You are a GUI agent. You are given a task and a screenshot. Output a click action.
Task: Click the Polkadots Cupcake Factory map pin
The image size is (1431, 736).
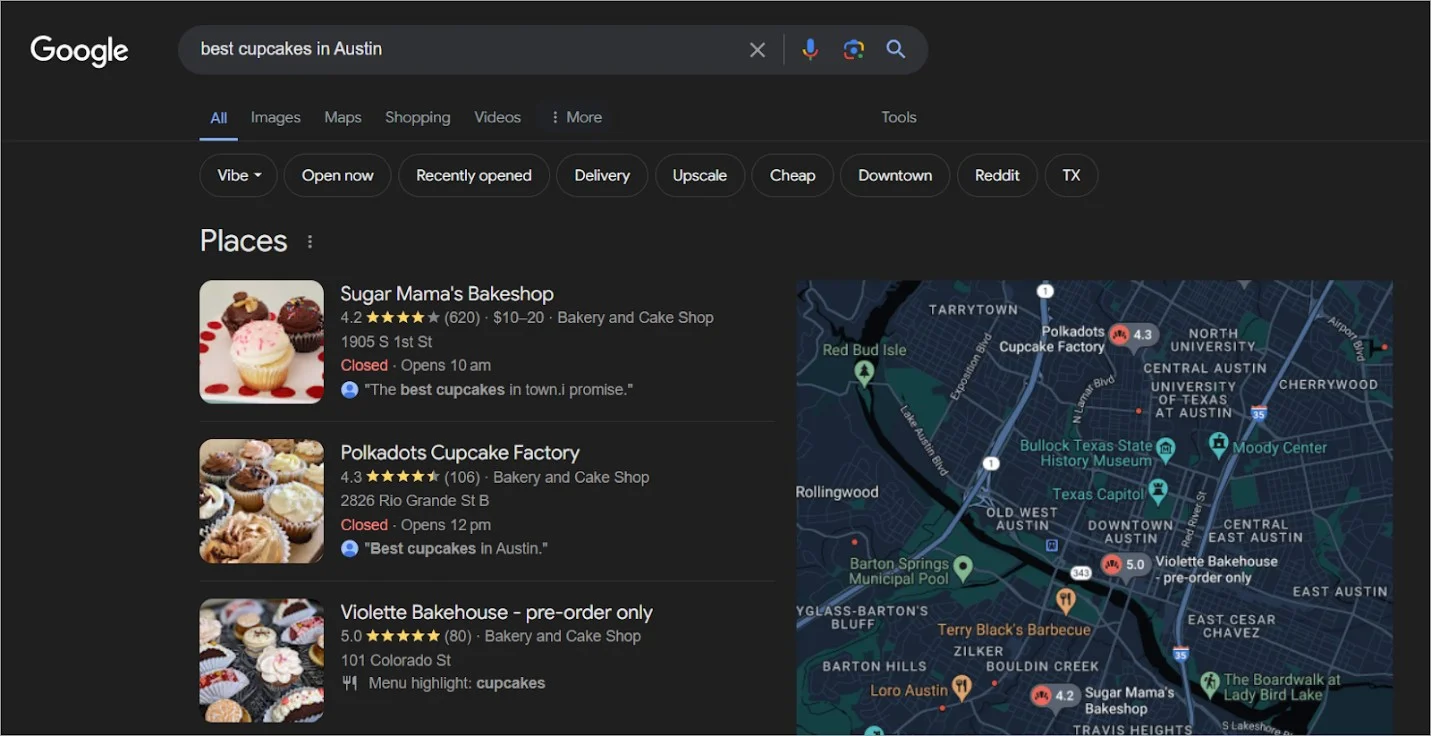pos(1131,336)
